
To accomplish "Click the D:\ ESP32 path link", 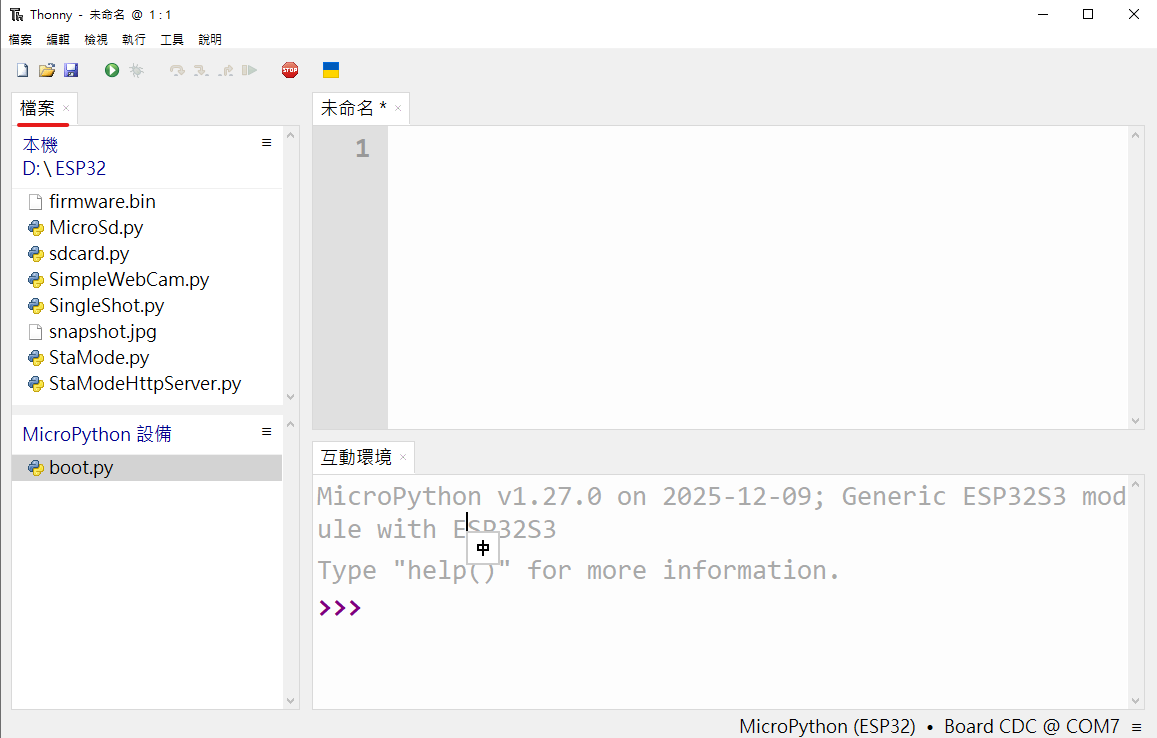I will [x=64, y=169].
